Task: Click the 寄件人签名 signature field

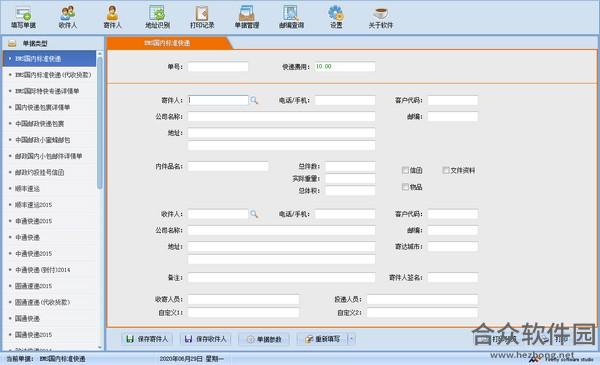Action: point(453,277)
